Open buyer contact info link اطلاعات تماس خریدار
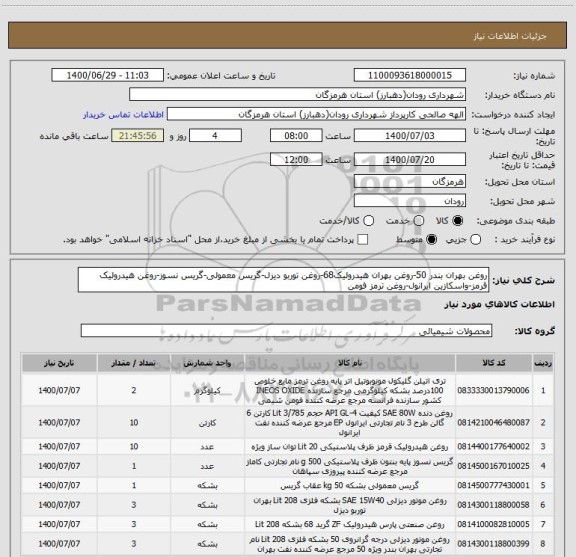Image resolution: width=576 pixels, height=557 pixels. [x=123, y=115]
